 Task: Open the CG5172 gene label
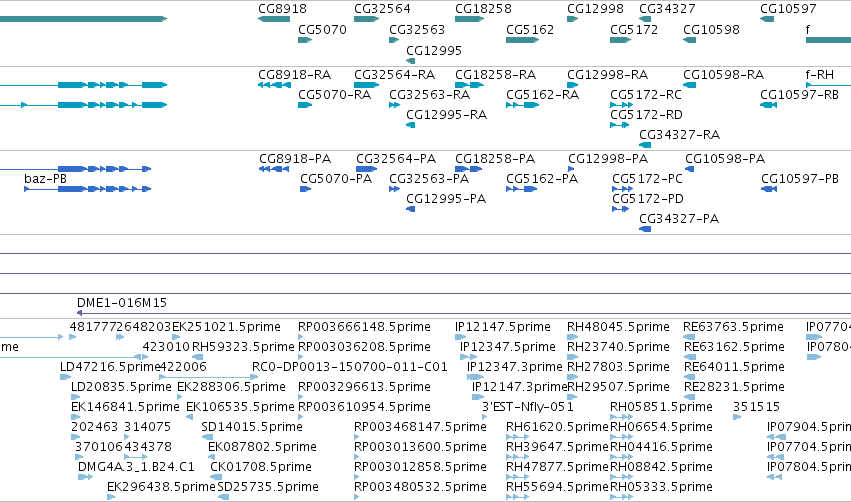(634, 29)
